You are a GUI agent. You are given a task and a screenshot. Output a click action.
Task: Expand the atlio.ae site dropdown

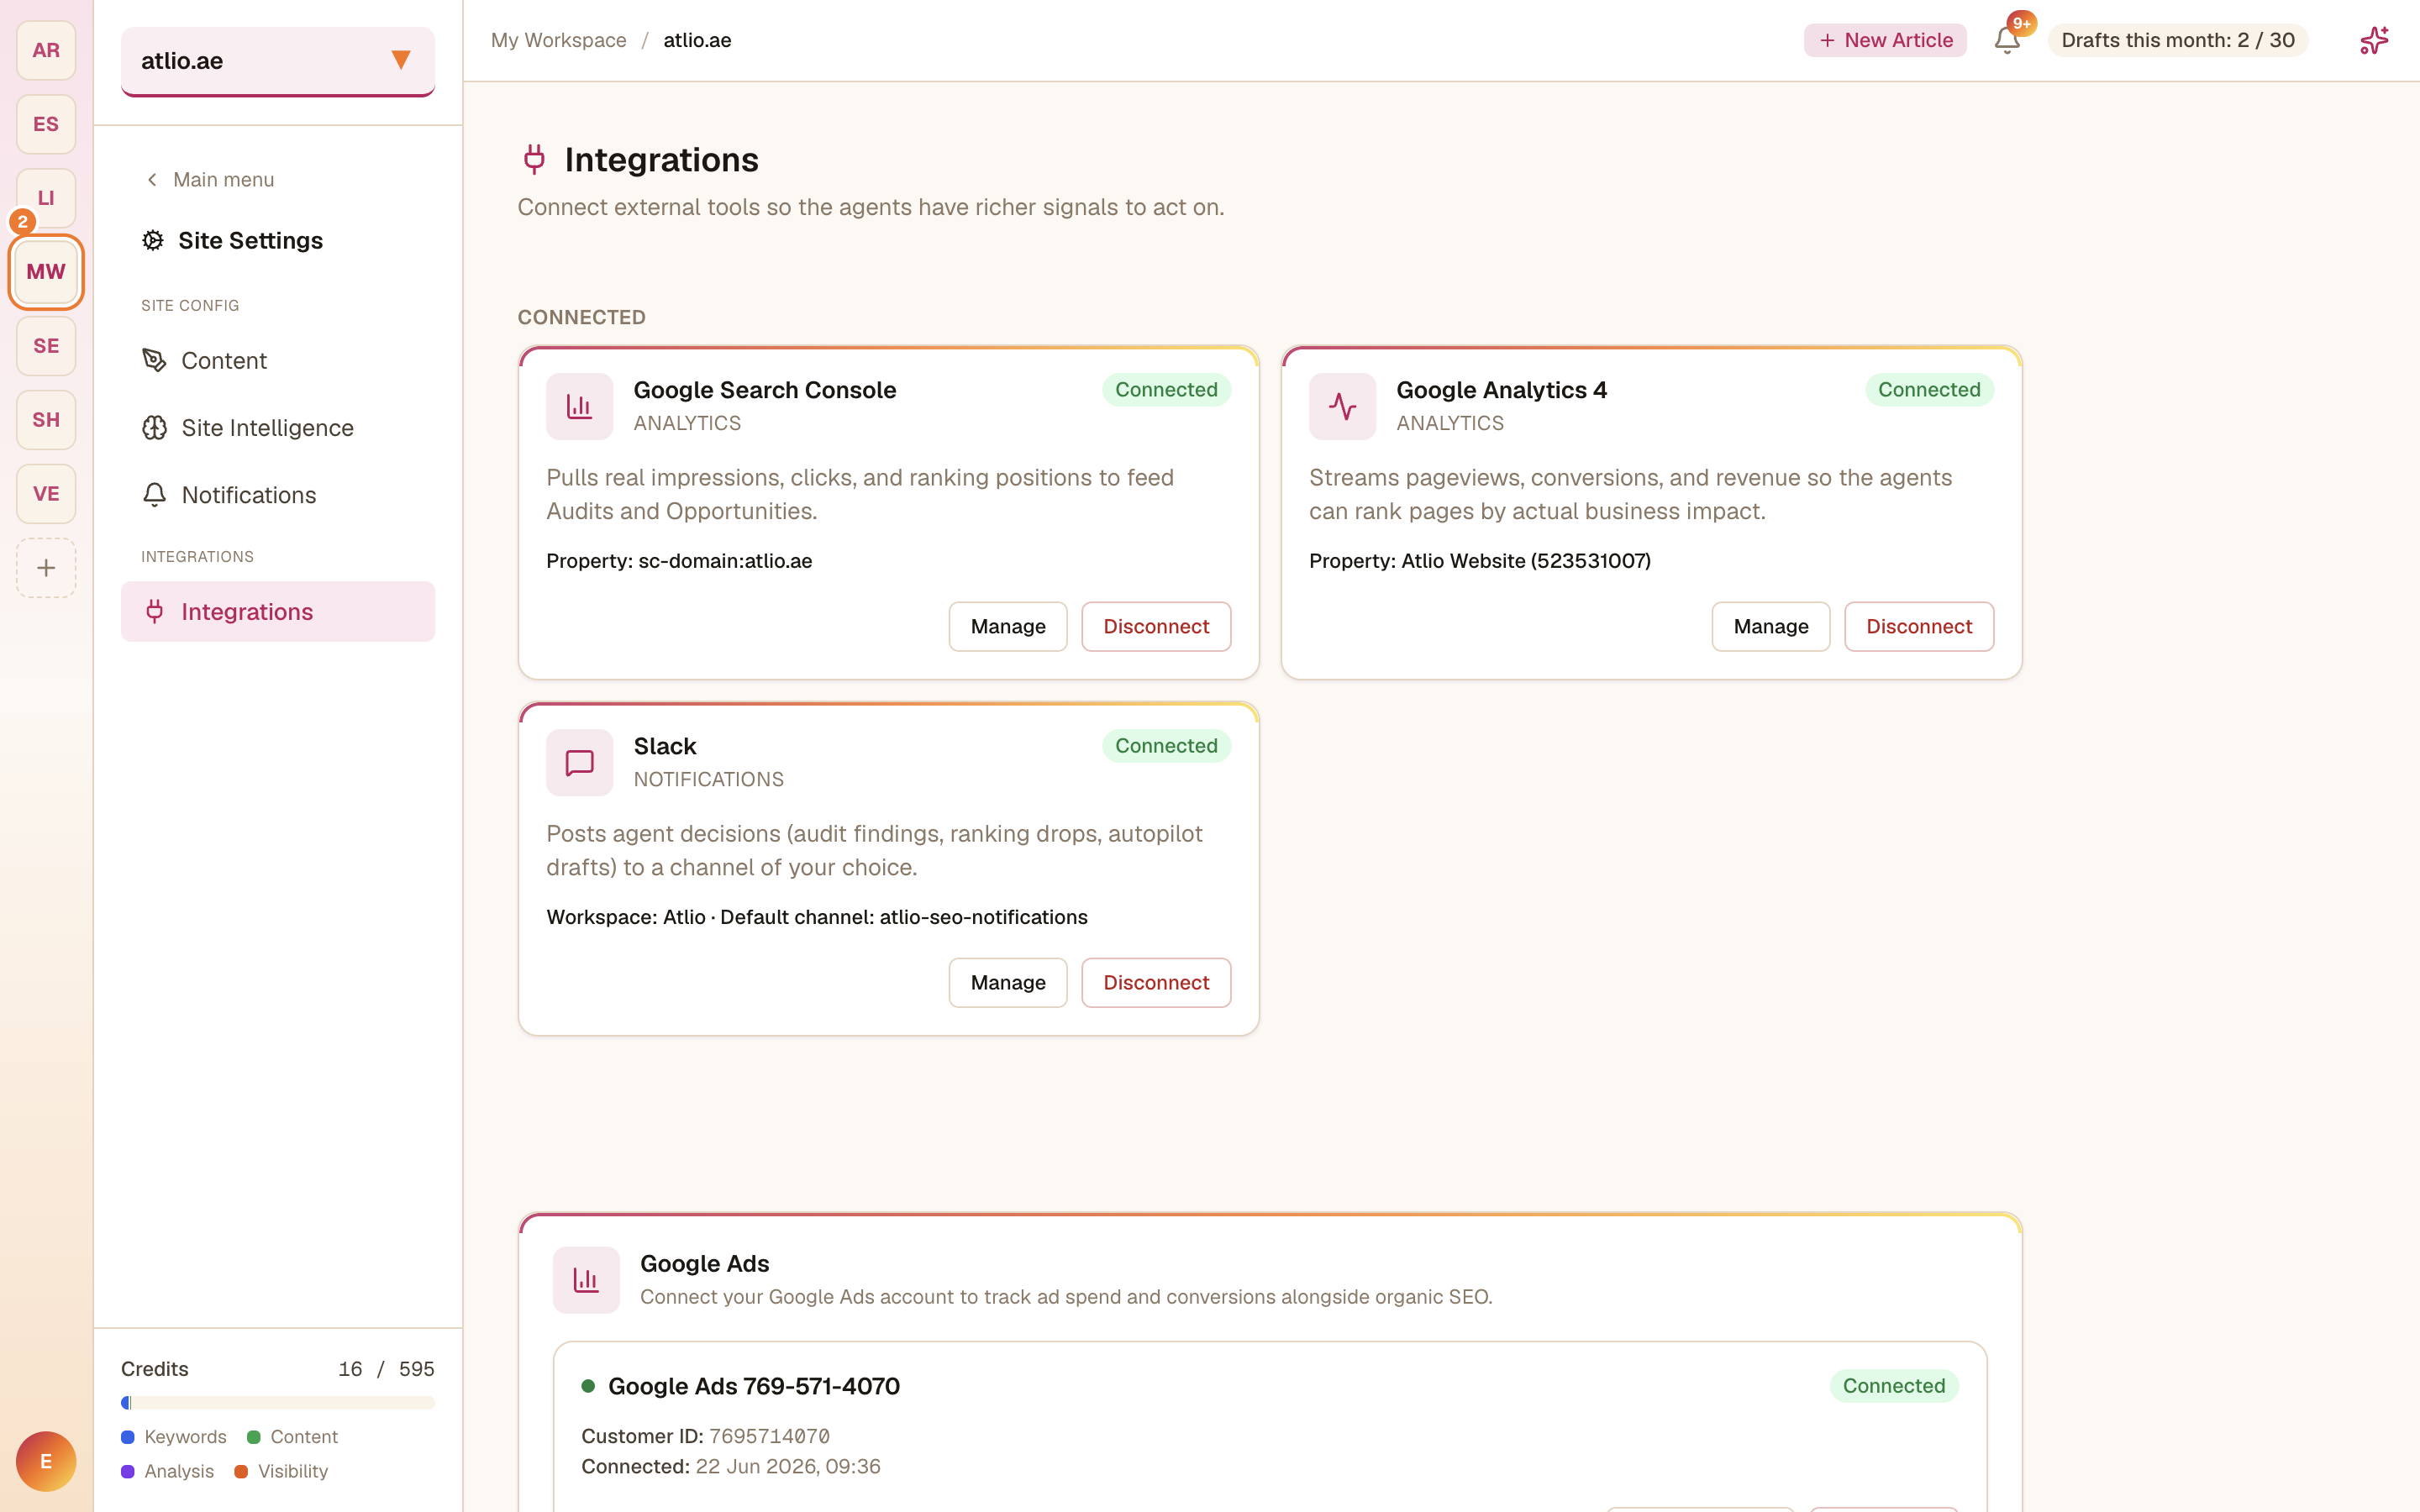pyautogui.click(x=278, y=61)
